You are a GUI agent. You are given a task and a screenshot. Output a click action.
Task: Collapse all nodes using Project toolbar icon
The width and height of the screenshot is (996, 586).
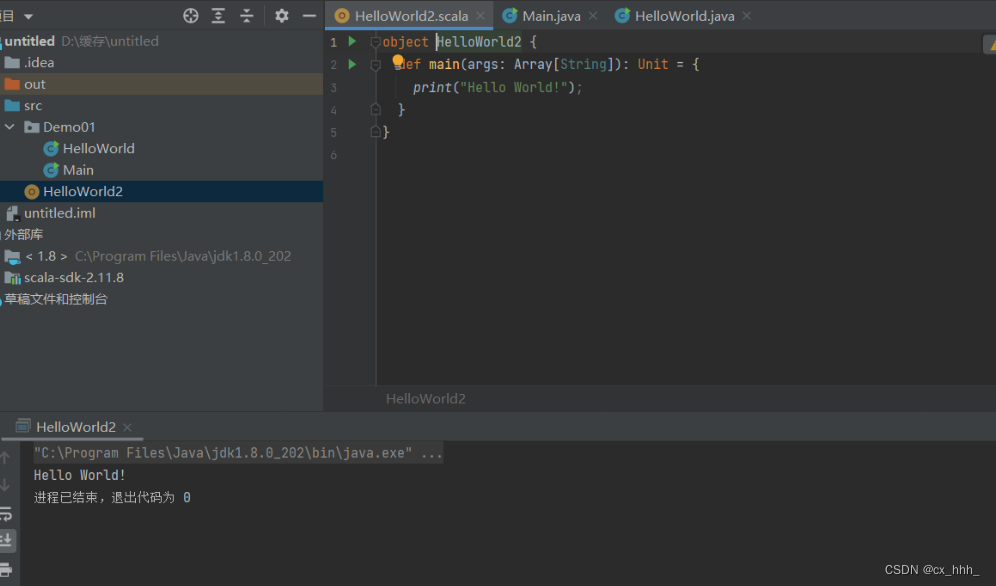pos(248,15)
